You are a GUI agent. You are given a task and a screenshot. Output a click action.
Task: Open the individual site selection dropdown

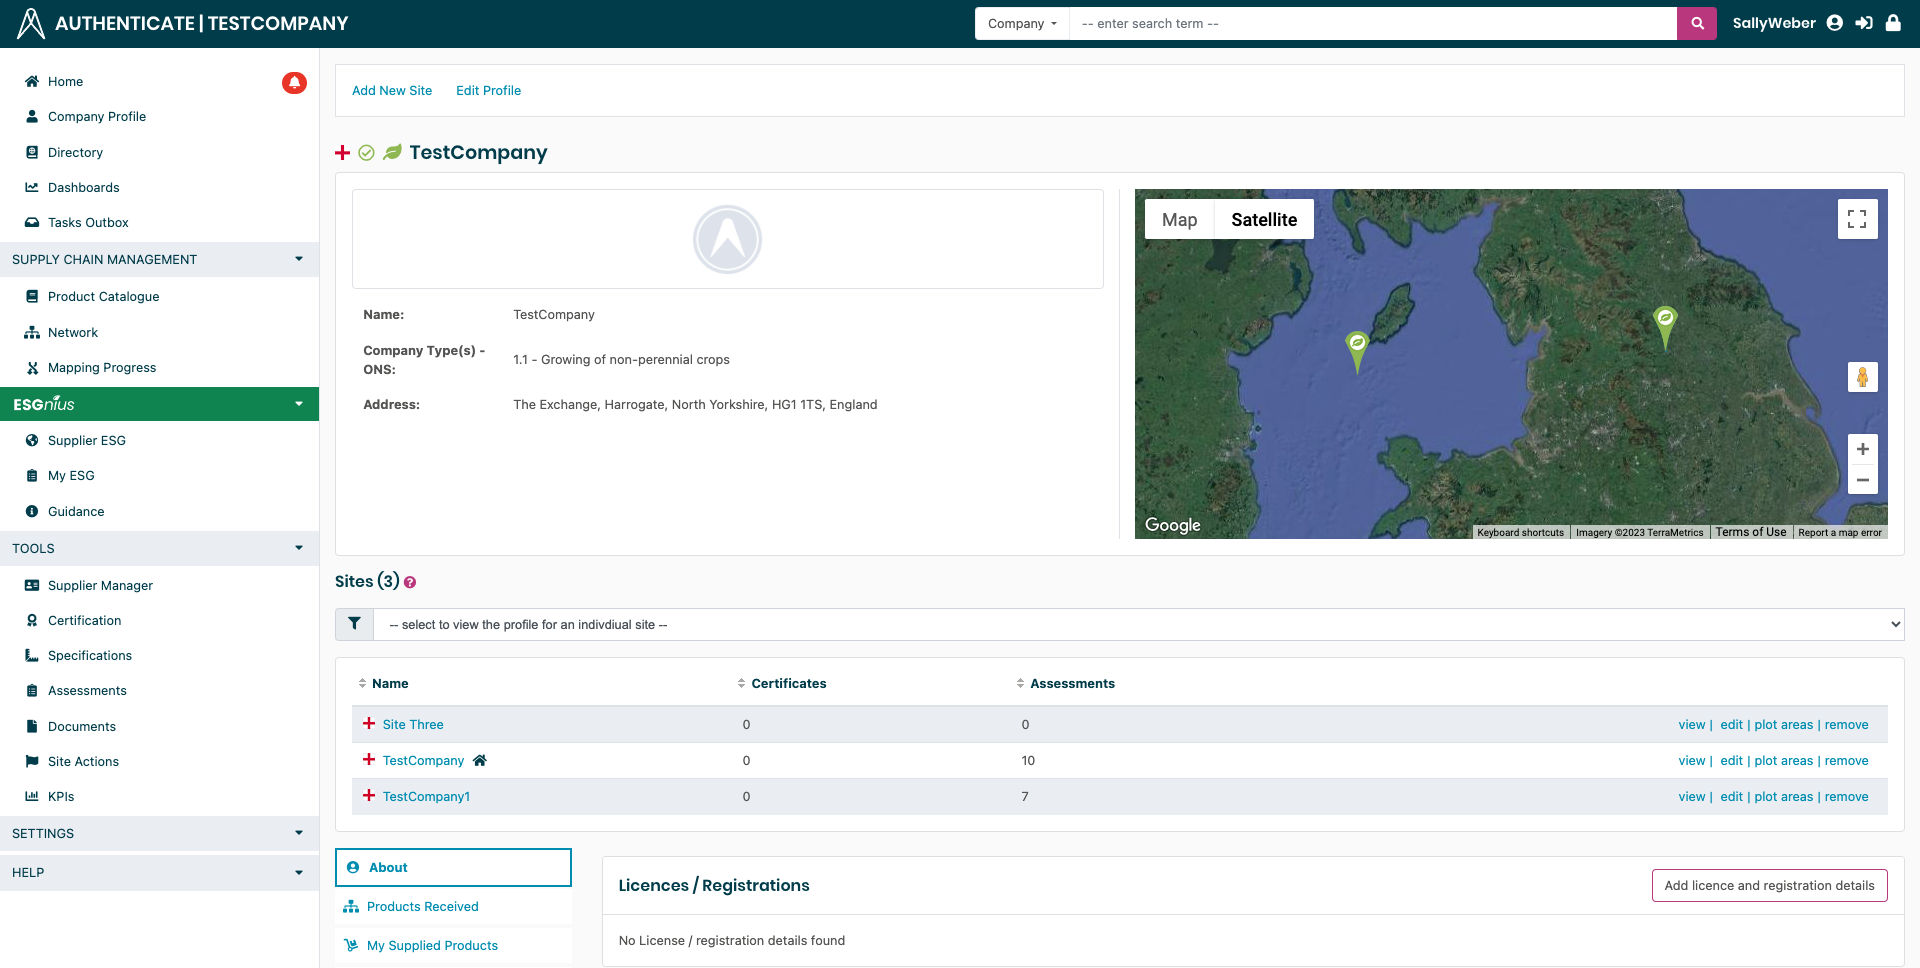[1138, 624]
